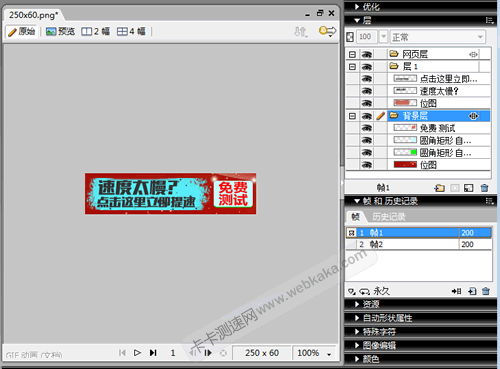500x369 pixels.
Task: Hide the 速度太慢? layer
Action: point(367,91)
